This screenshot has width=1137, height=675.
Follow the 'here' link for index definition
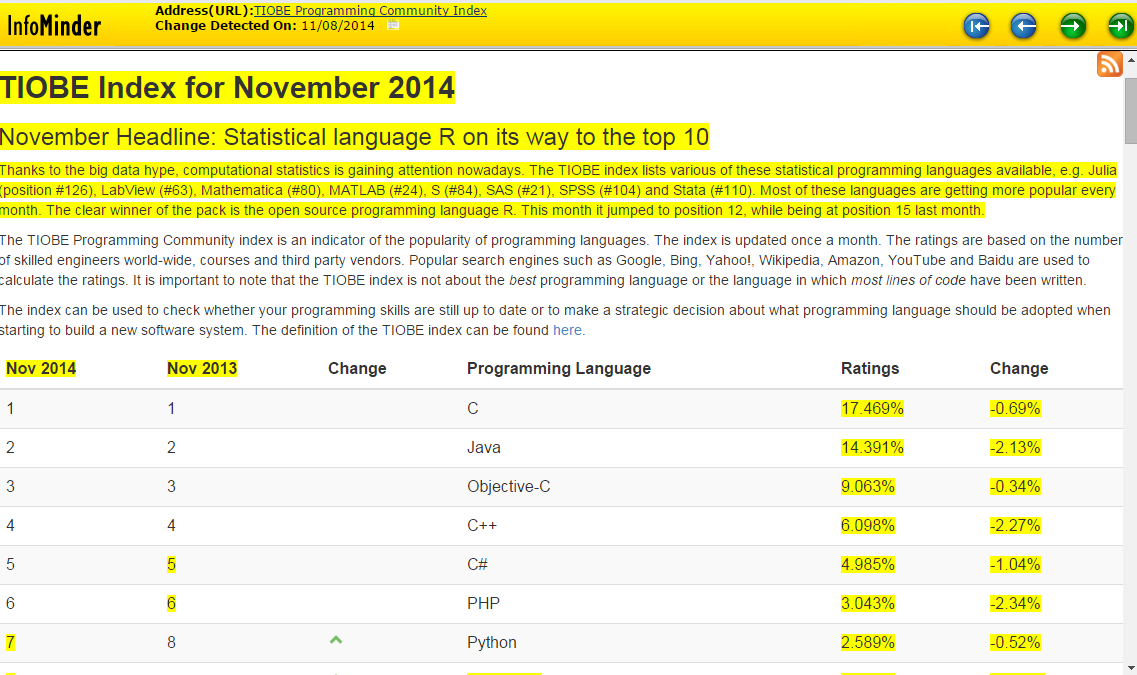point(567,331)
